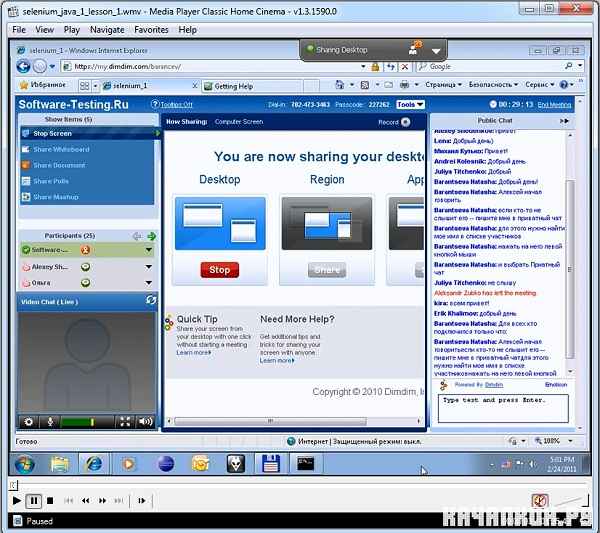Open the dropdown arrow for participant Software-...
The image size is (600, 533).
pyautogui.click(x=149, y=250)
